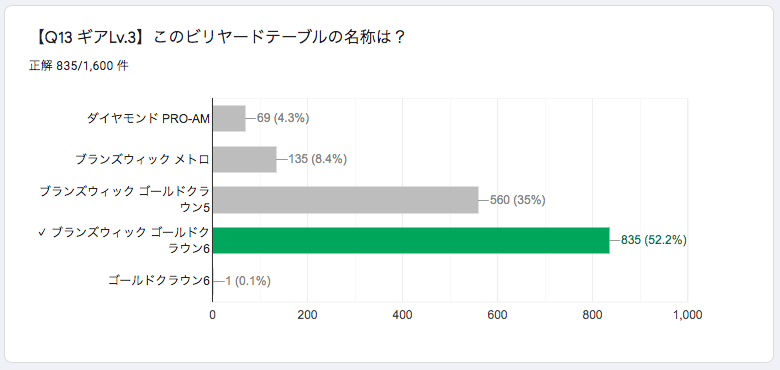This screenshot has width=780, height=370.
Task: Click the ダイヤモンド PRO-AM axis label
Action: pyautogui.click(x=148, y=118)
